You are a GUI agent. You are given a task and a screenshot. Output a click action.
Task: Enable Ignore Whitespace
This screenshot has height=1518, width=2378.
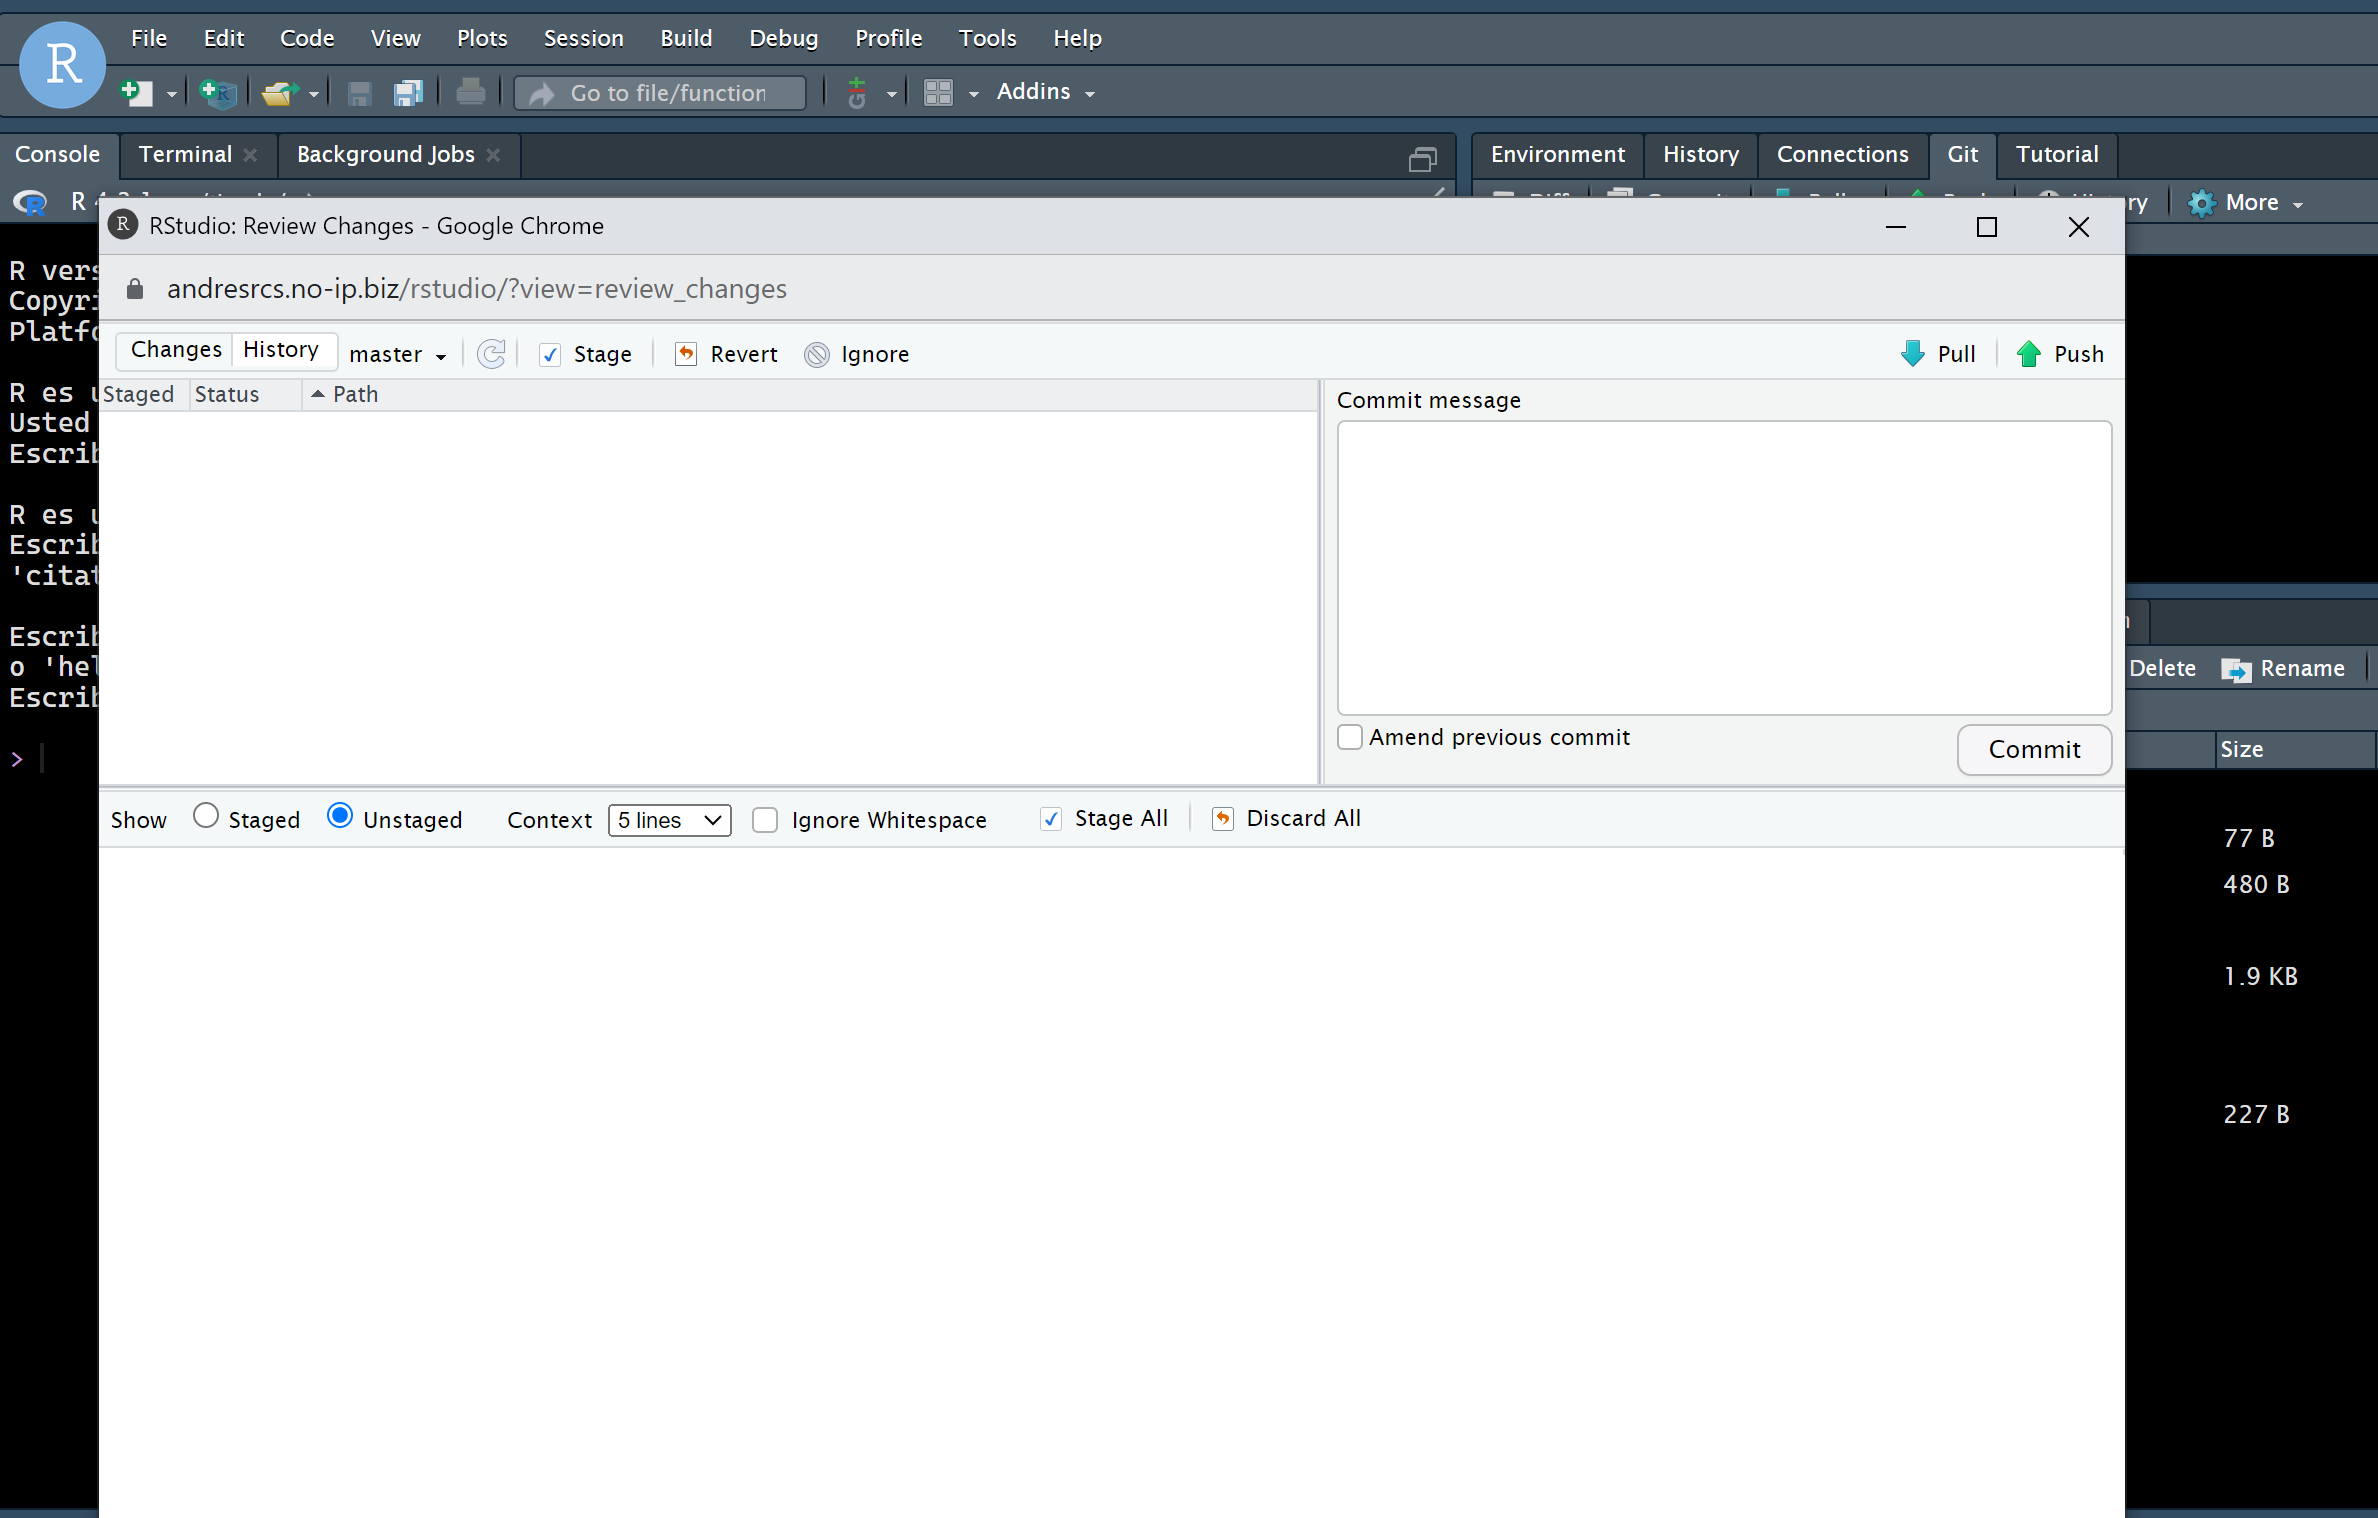point(765,820)
